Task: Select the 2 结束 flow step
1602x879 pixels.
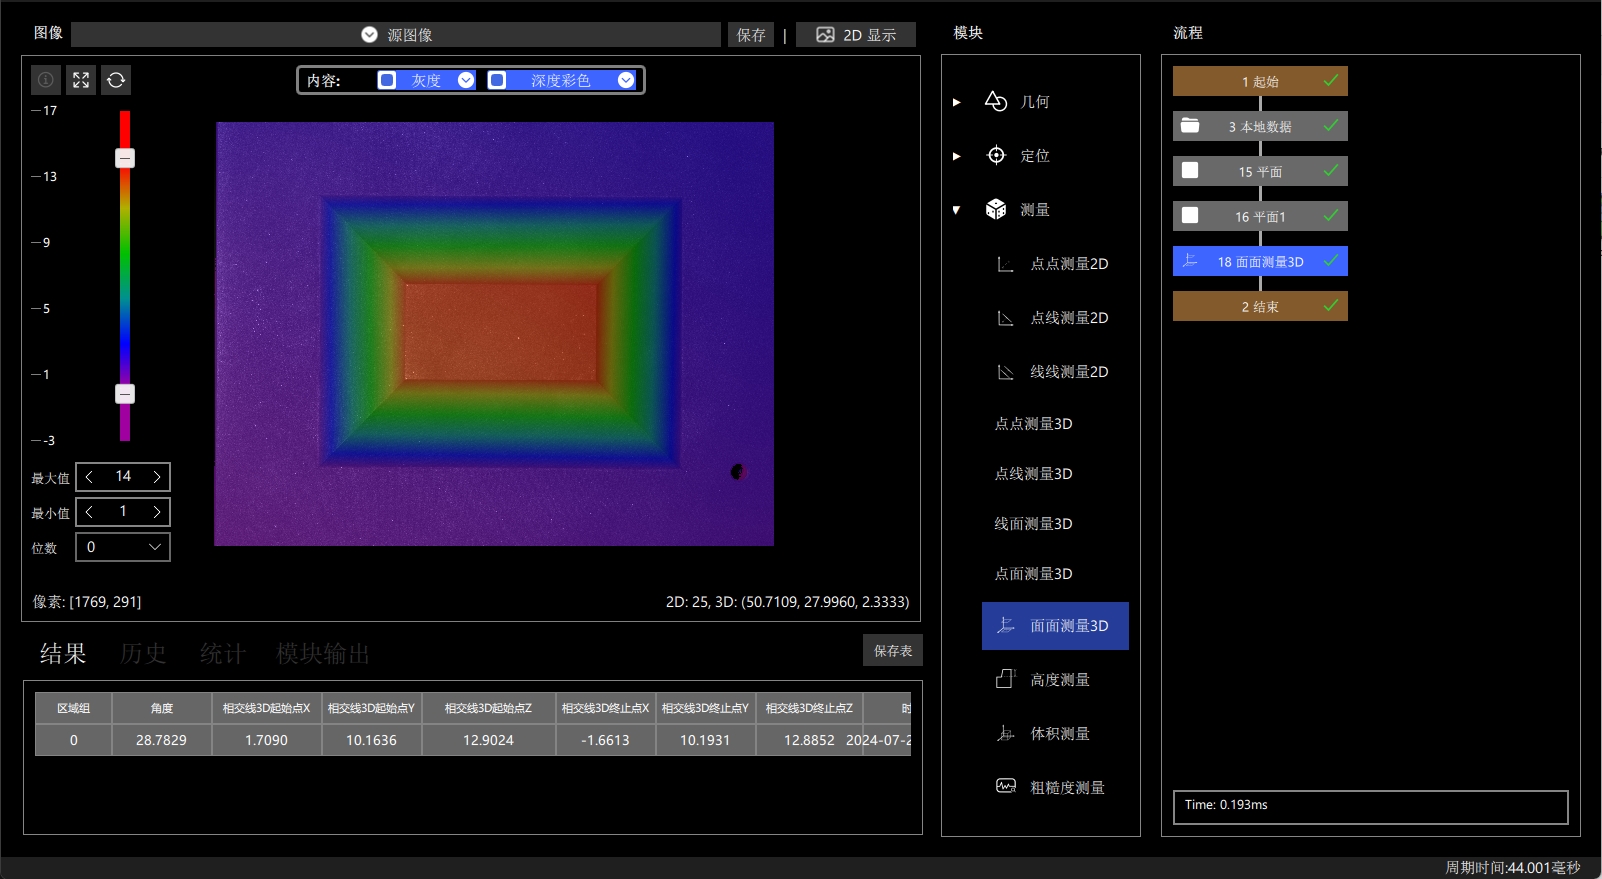Action: point(1260,306)
